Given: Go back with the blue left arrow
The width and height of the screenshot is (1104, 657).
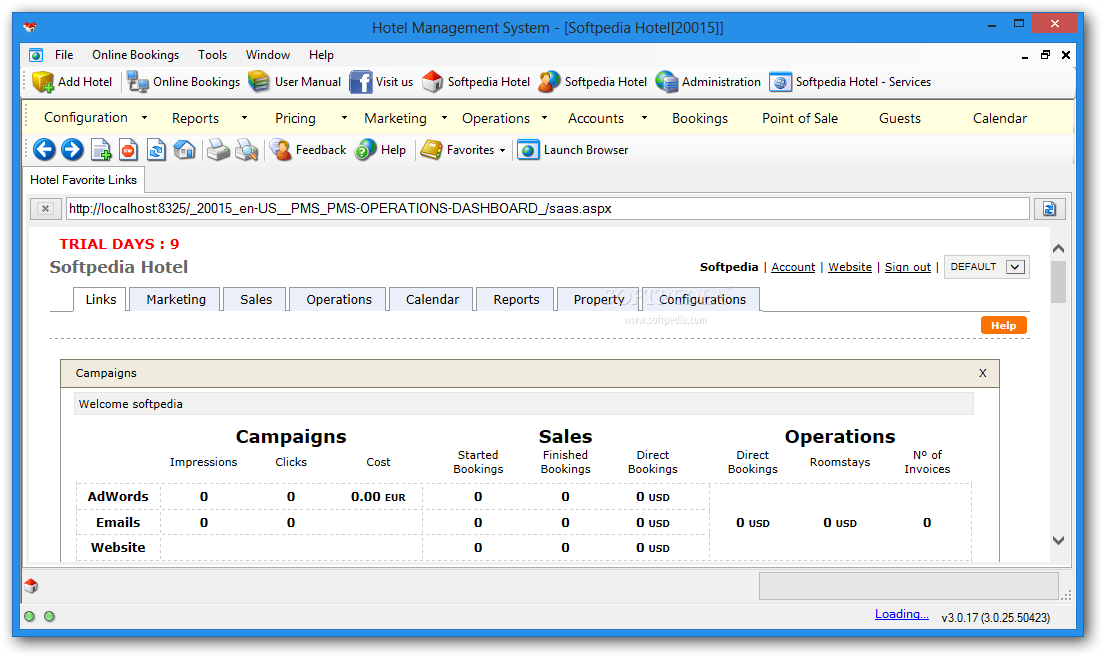Looking at the screenshot, I should coord(44,149).
